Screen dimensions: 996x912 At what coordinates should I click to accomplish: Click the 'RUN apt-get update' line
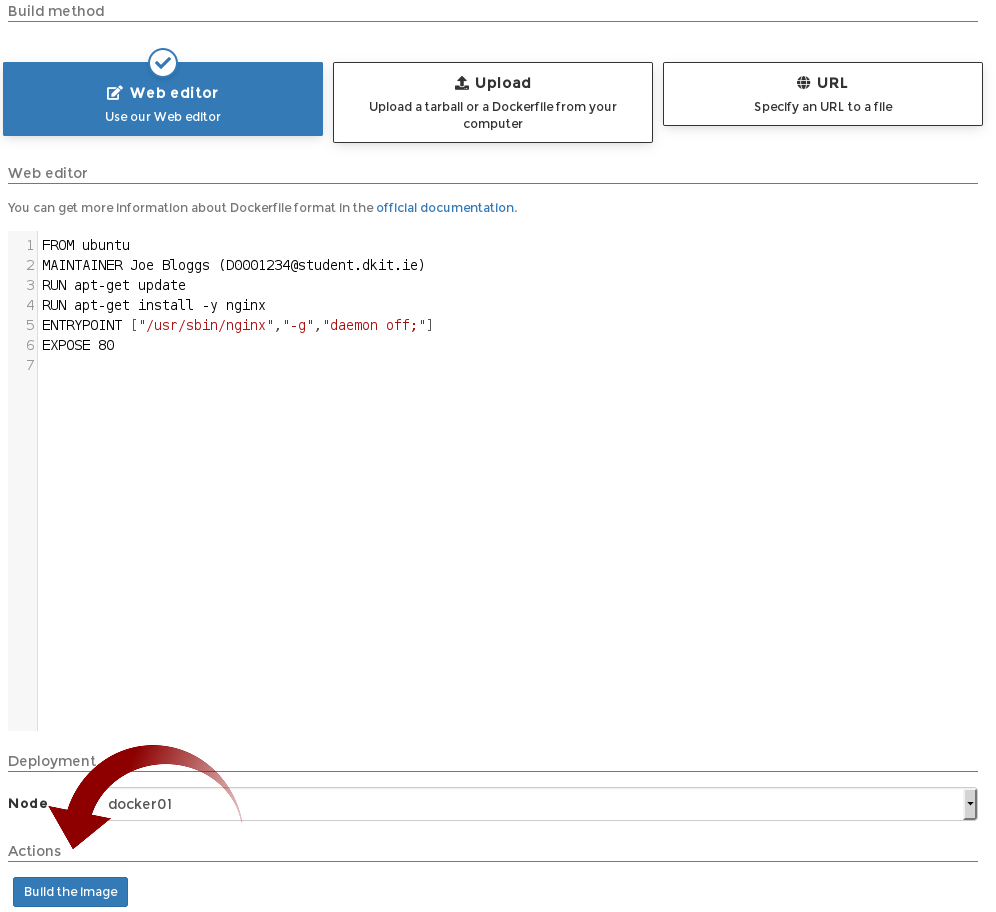point(114,285)
